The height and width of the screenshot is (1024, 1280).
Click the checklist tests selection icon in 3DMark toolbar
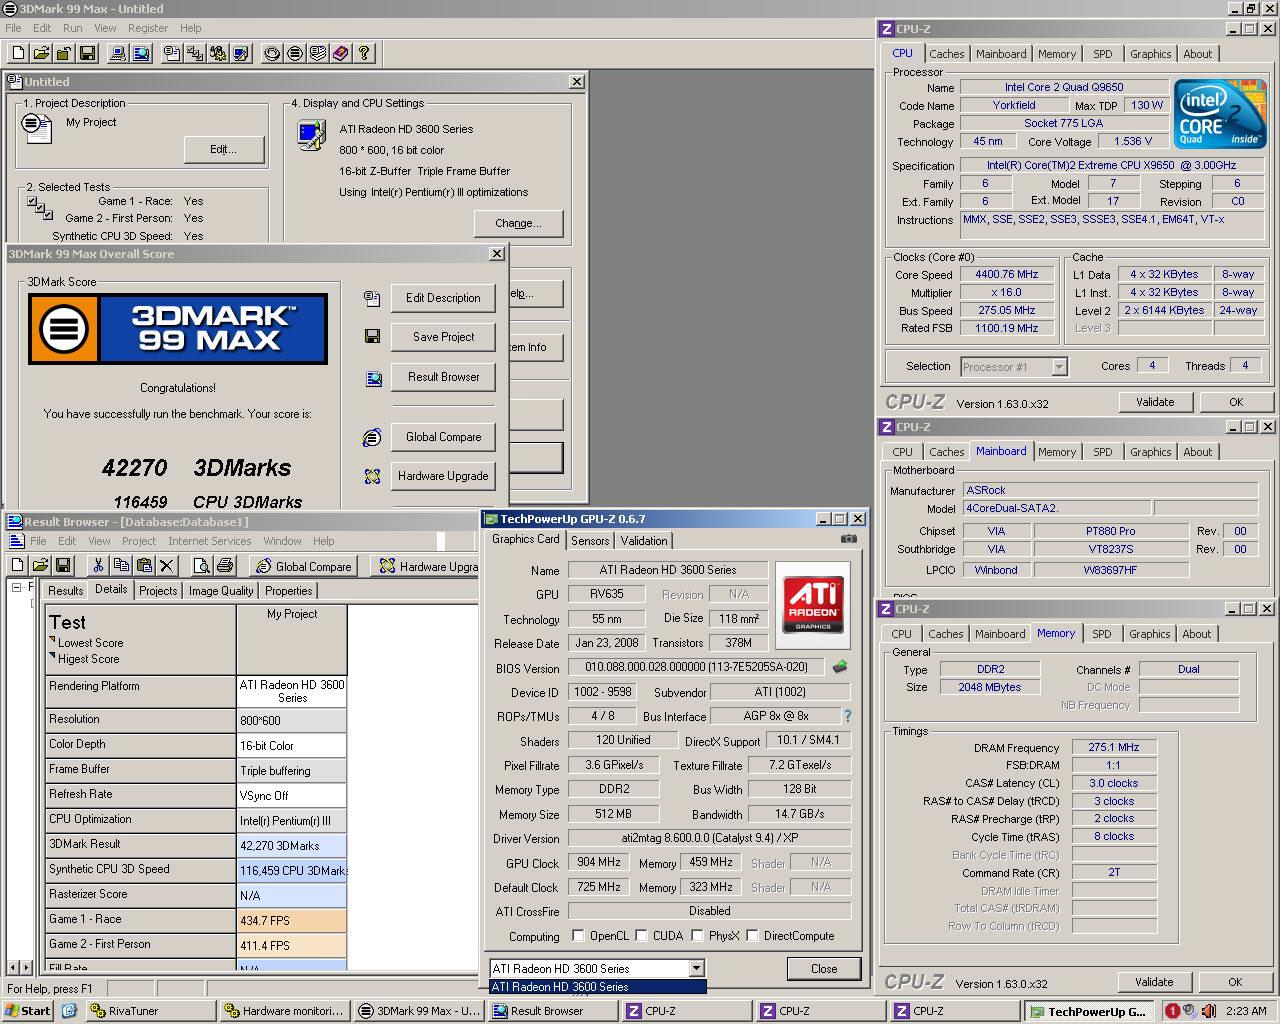(x=195, y=53)
